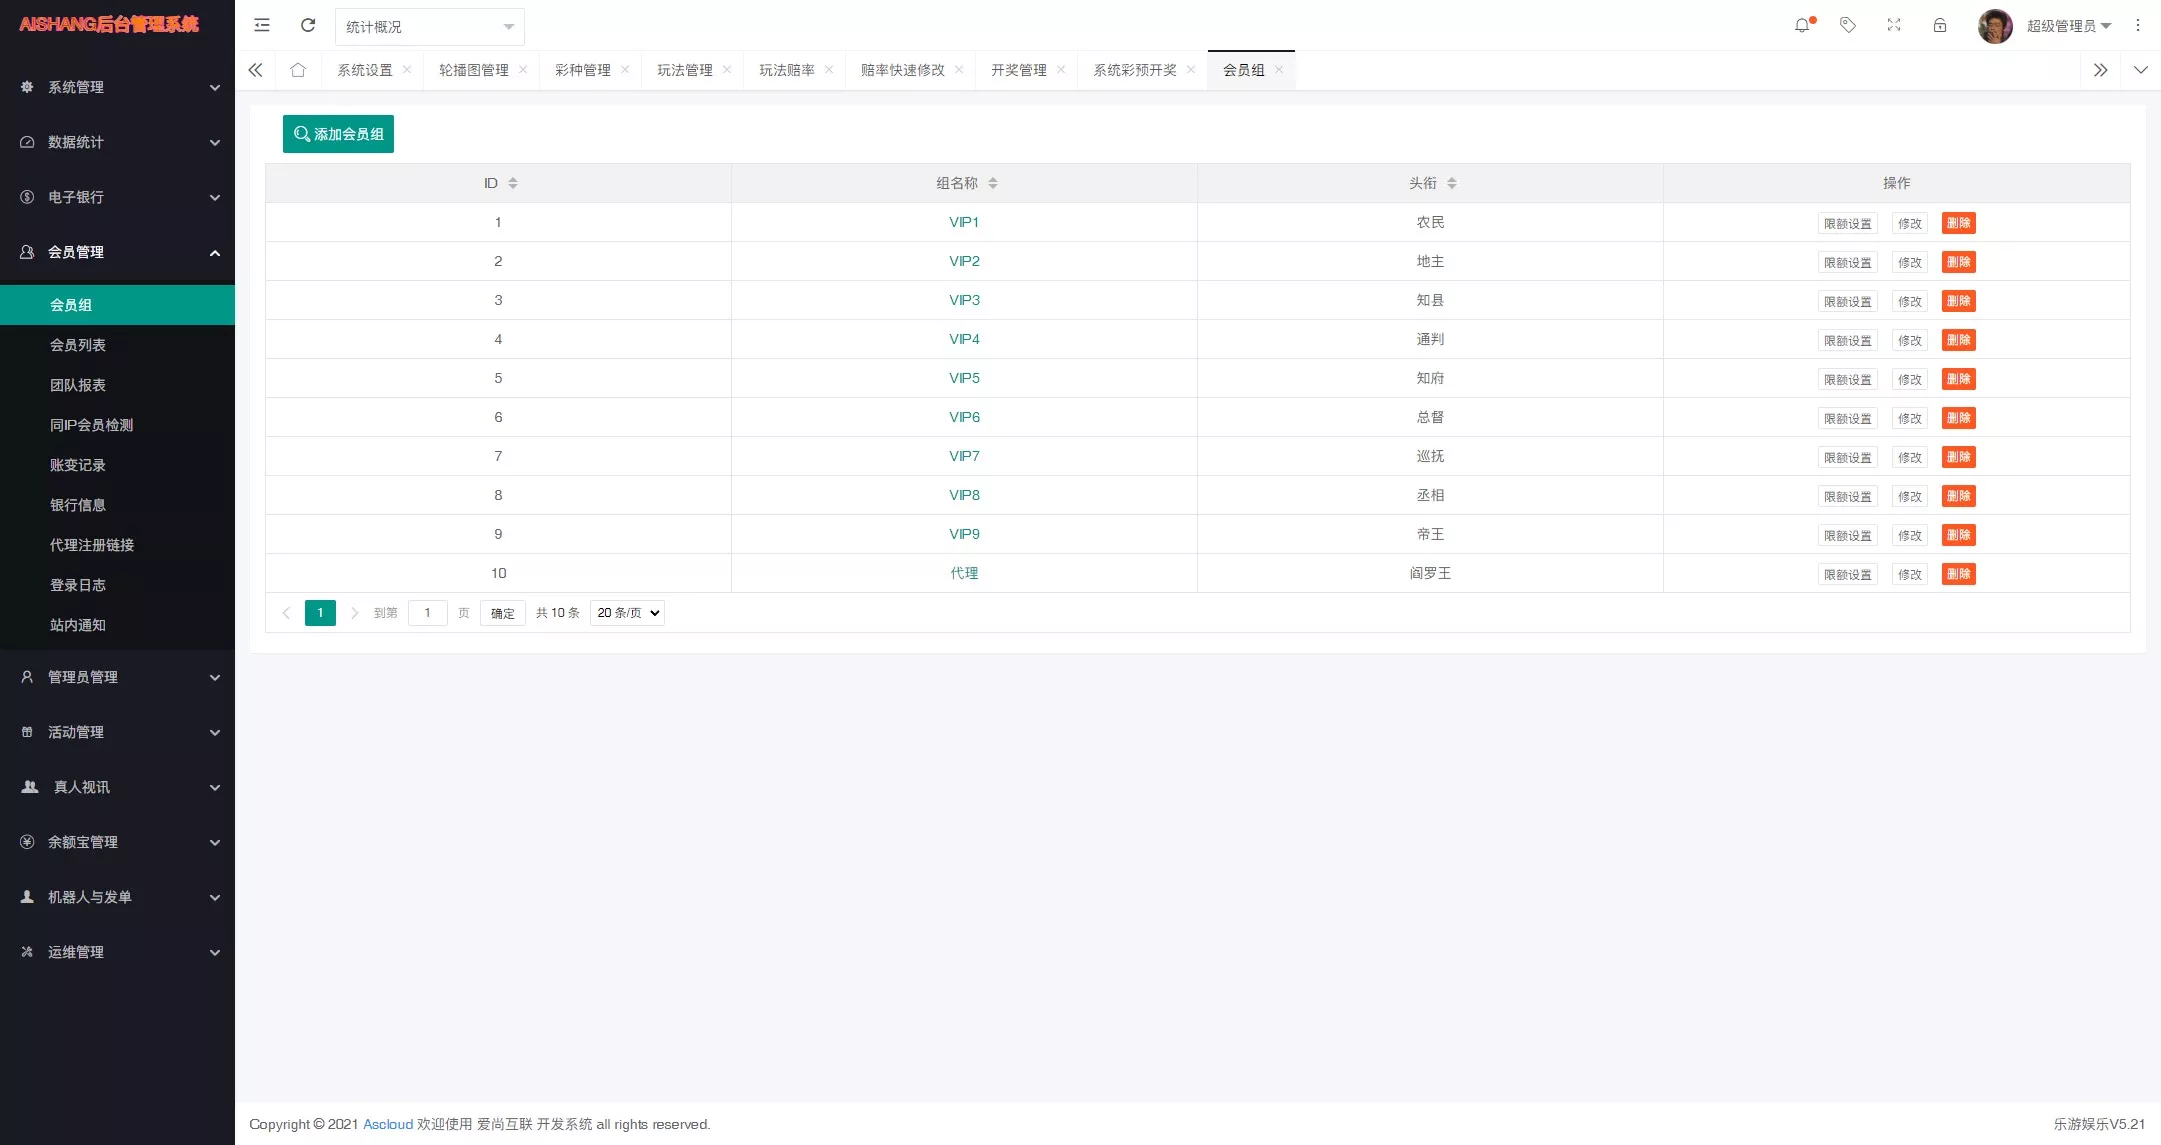The image size is (2161, 1145).
Task: Change the 20条/页 page size dropdown
Action: [x=626, y=612]
